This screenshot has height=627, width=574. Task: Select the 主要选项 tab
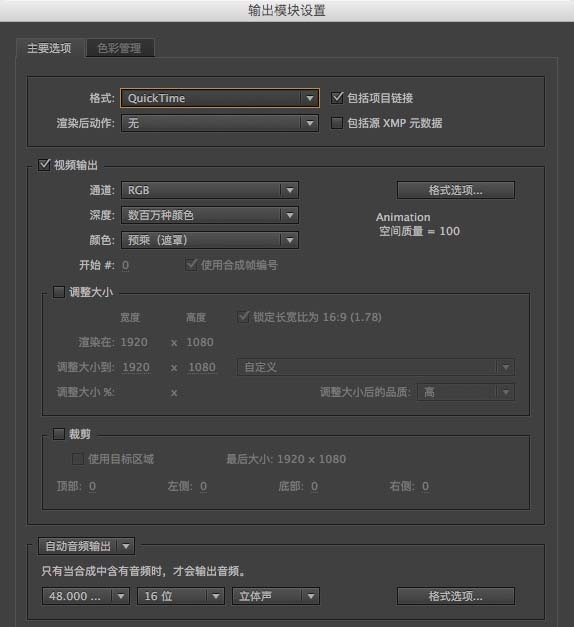[x=49, y=48]
